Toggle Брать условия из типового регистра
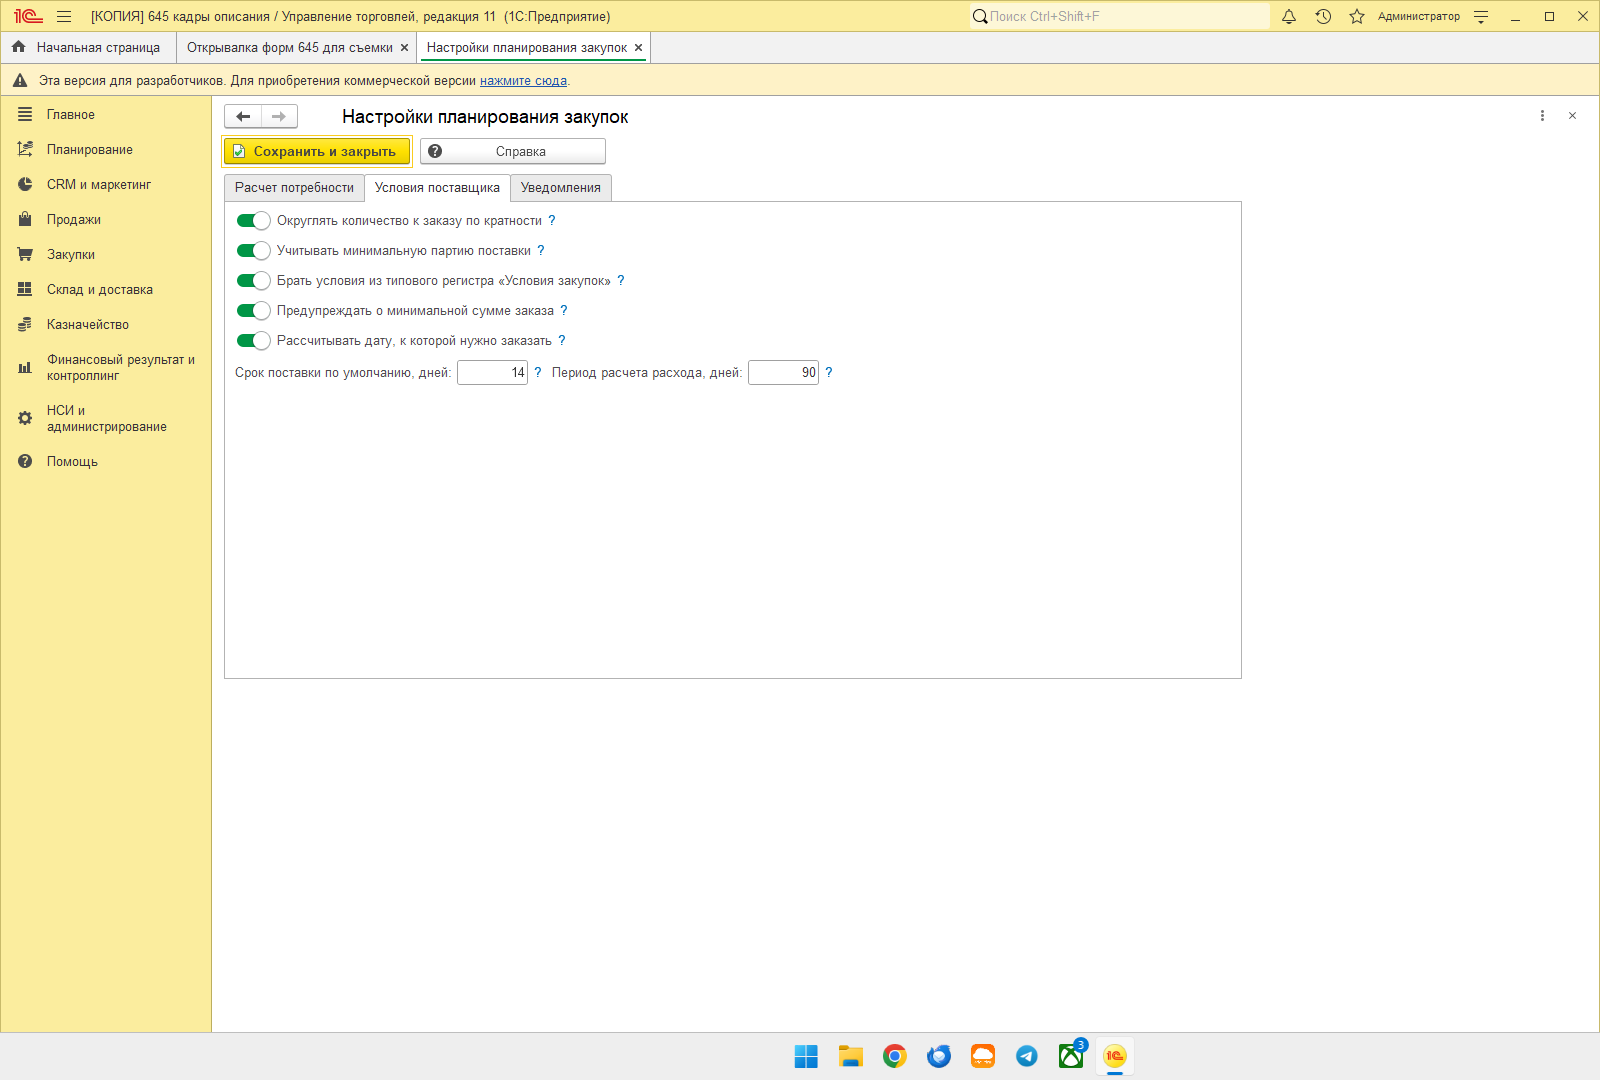 (x=253, y=281)
